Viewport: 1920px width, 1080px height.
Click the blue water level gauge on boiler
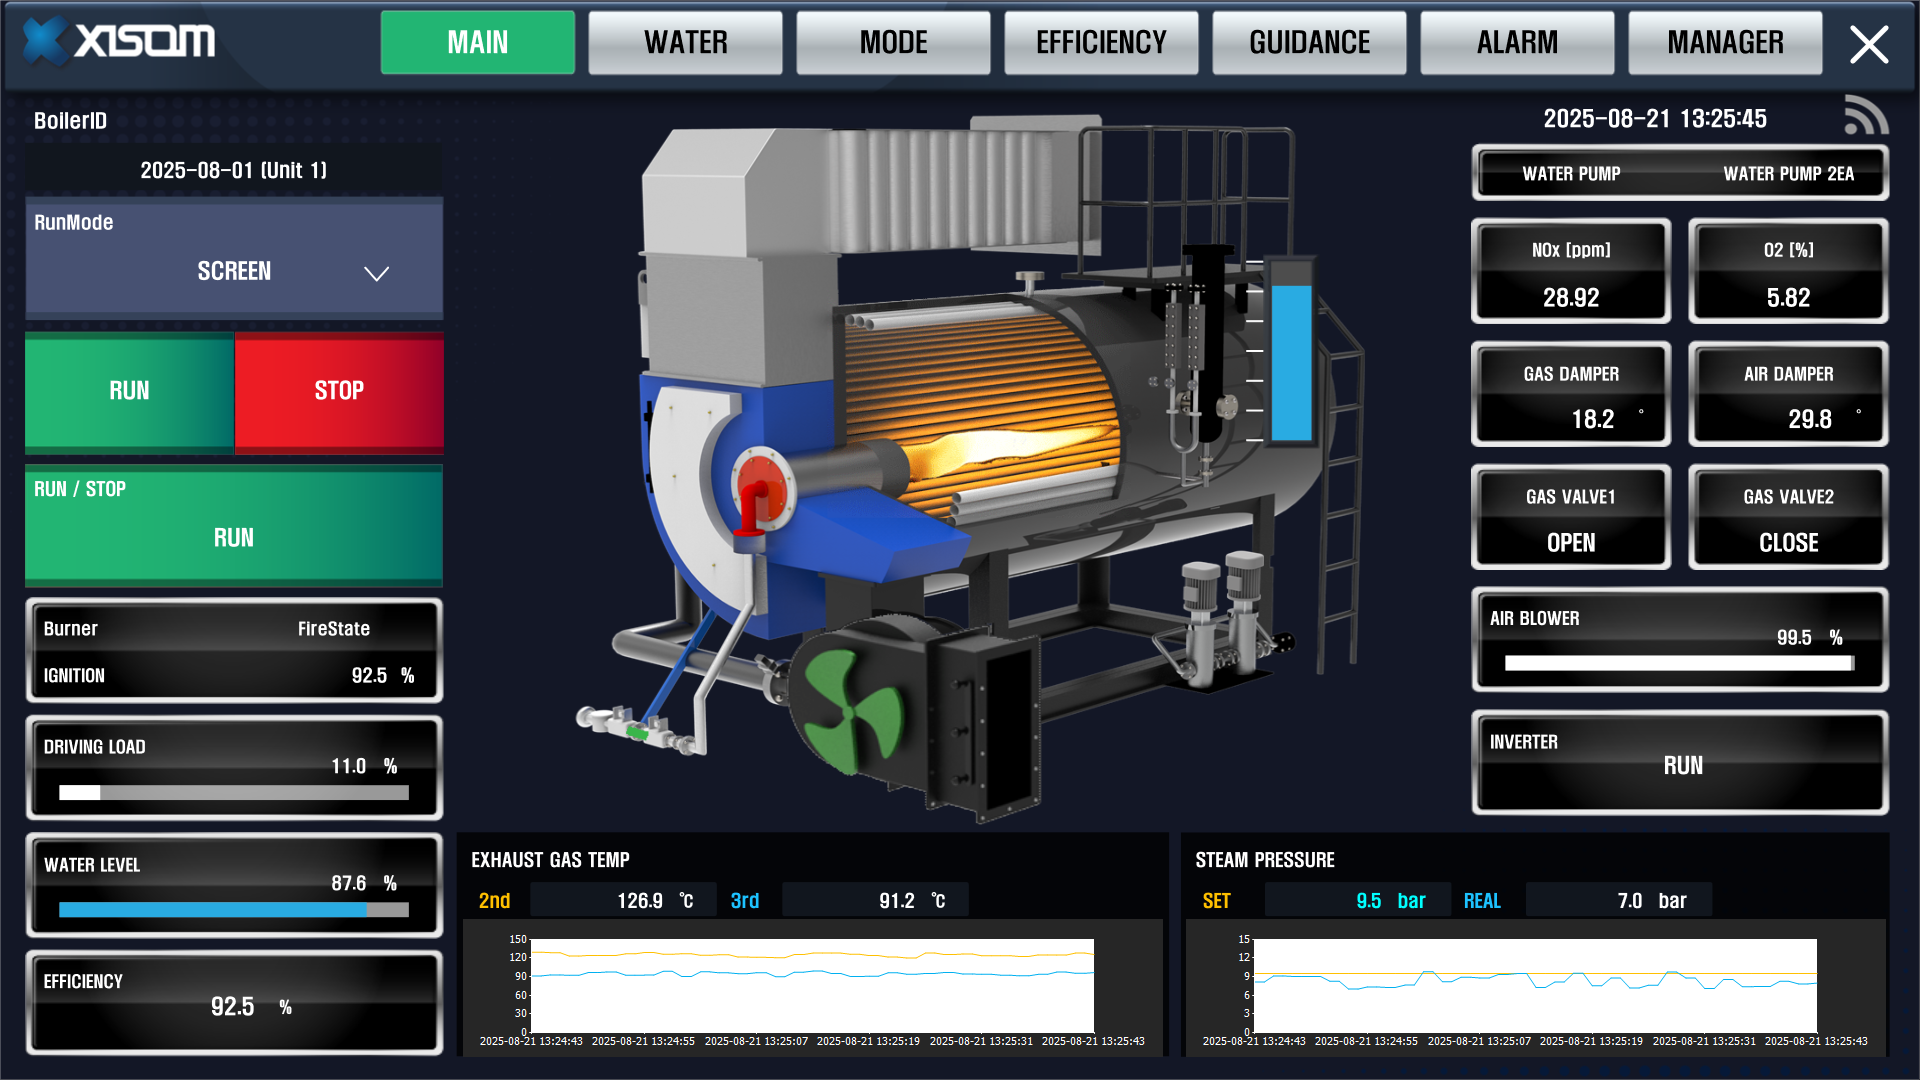[1290, 362]
